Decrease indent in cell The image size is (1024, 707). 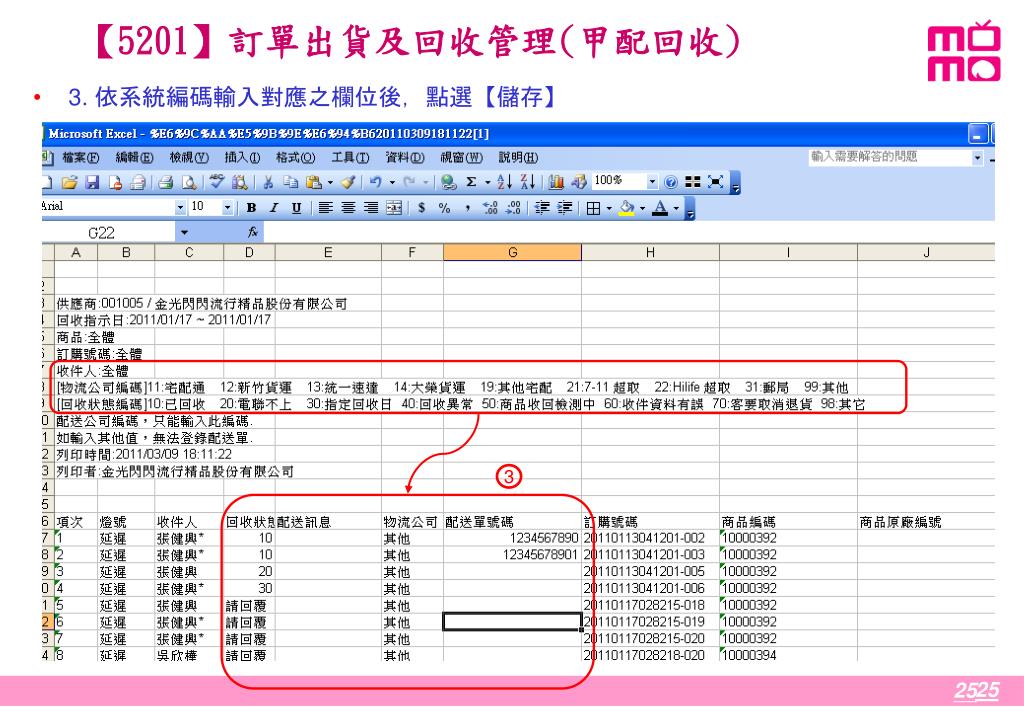(542, 208)
